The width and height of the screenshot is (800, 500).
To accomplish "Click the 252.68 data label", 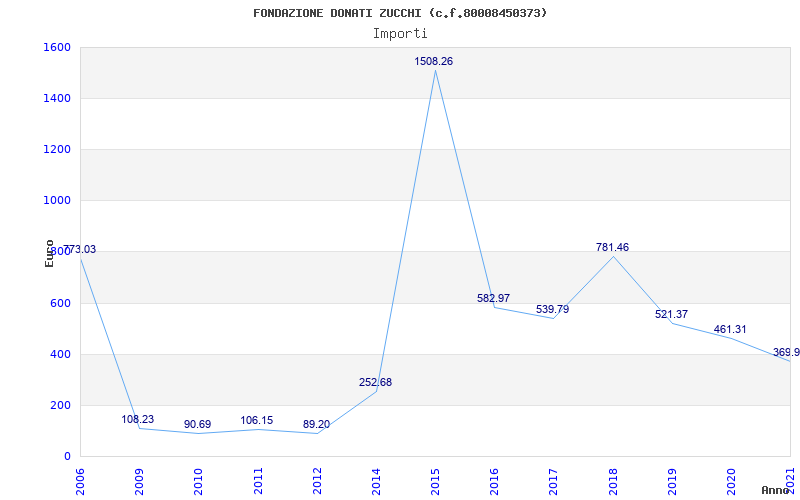I will coord(376,382).
